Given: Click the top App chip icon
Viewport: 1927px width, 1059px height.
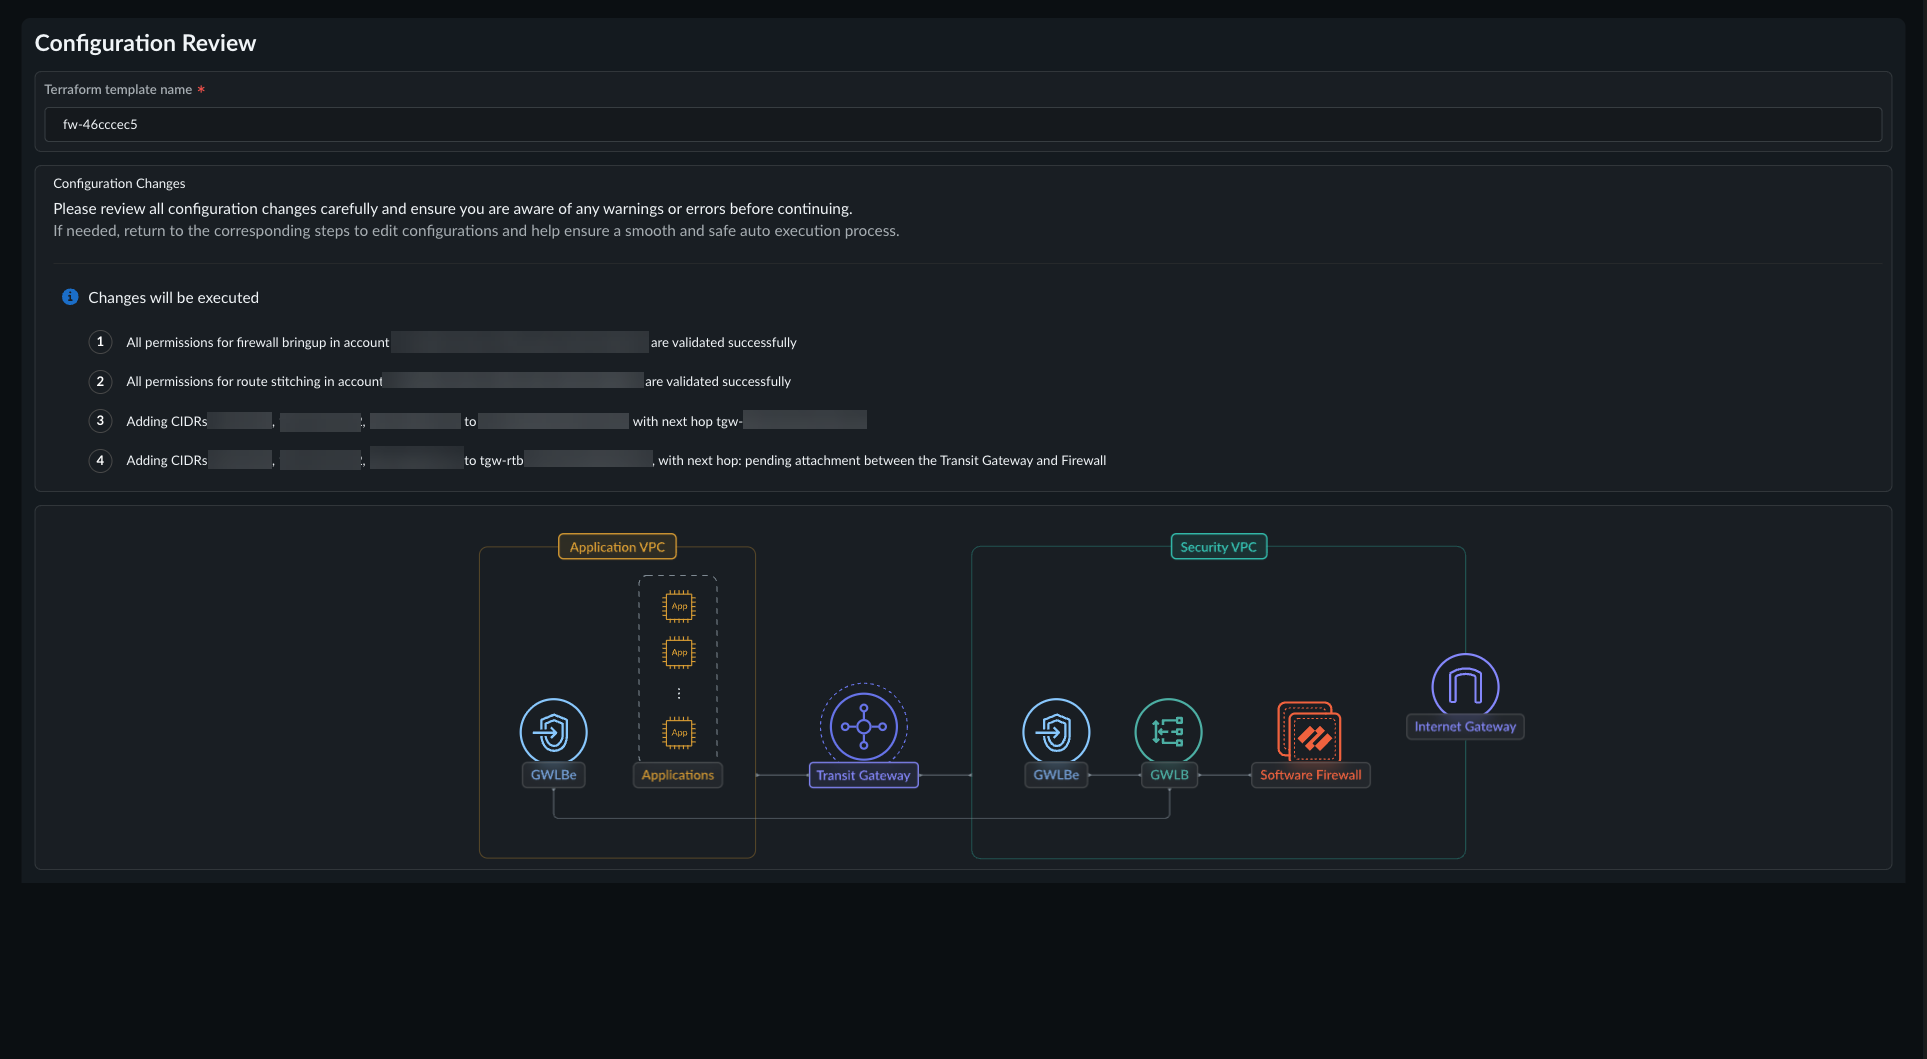Looking at the screenshot, I should coord(679,606).
